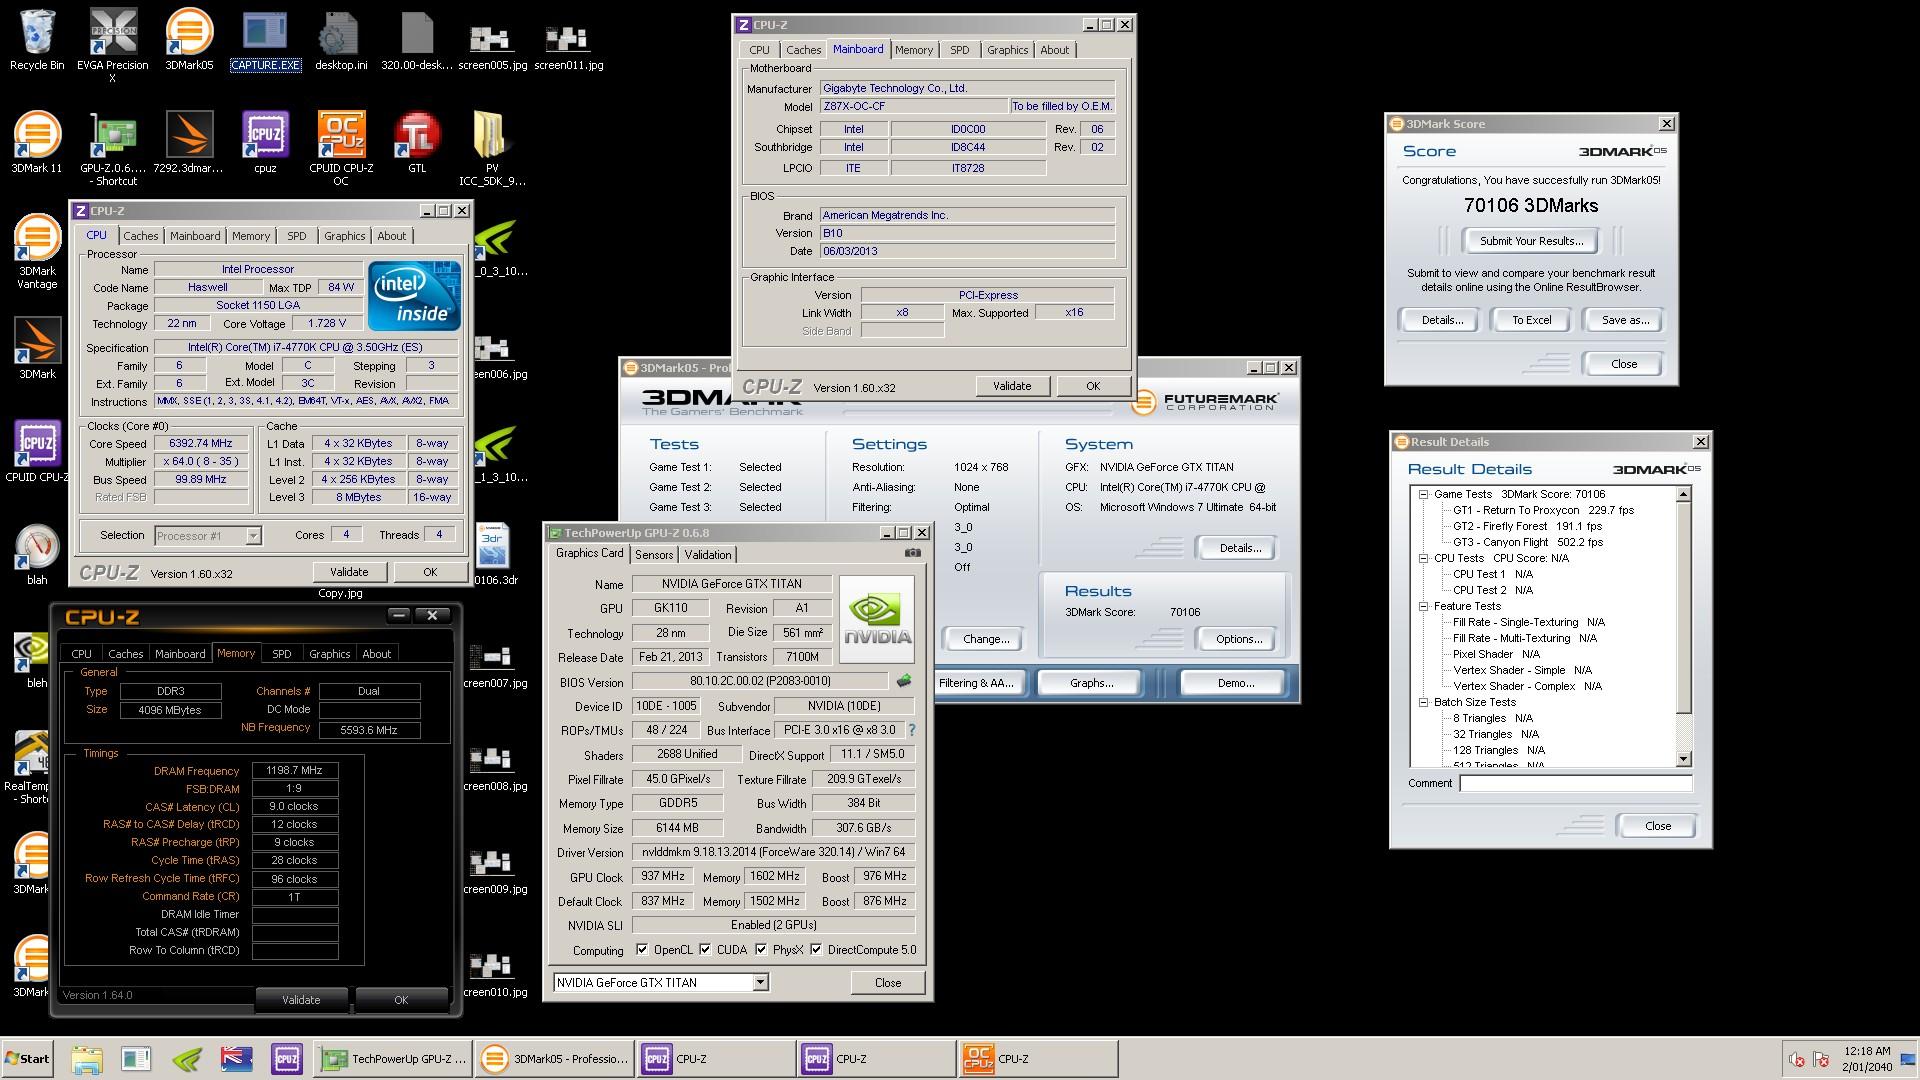Open GPU selection dropdown in GPU-Z
Viewport: 1920px width, 1080px height.
[661, 983]
